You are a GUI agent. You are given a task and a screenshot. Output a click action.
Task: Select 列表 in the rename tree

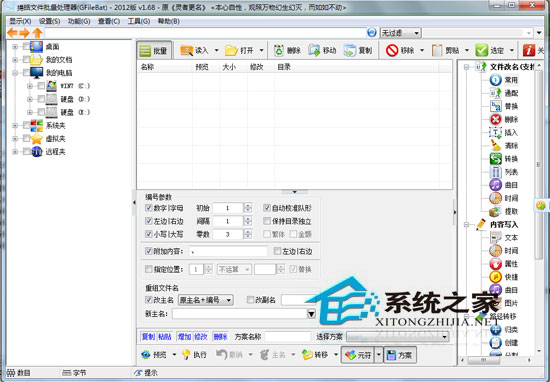click(x=503, y=172)
